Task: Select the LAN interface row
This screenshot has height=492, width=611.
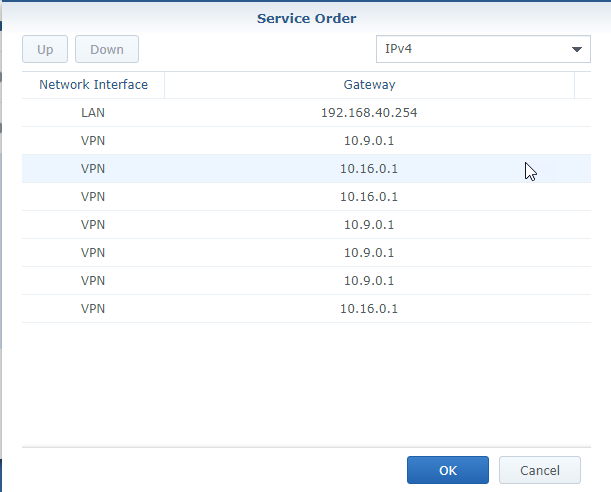Action: pos(93,113)
